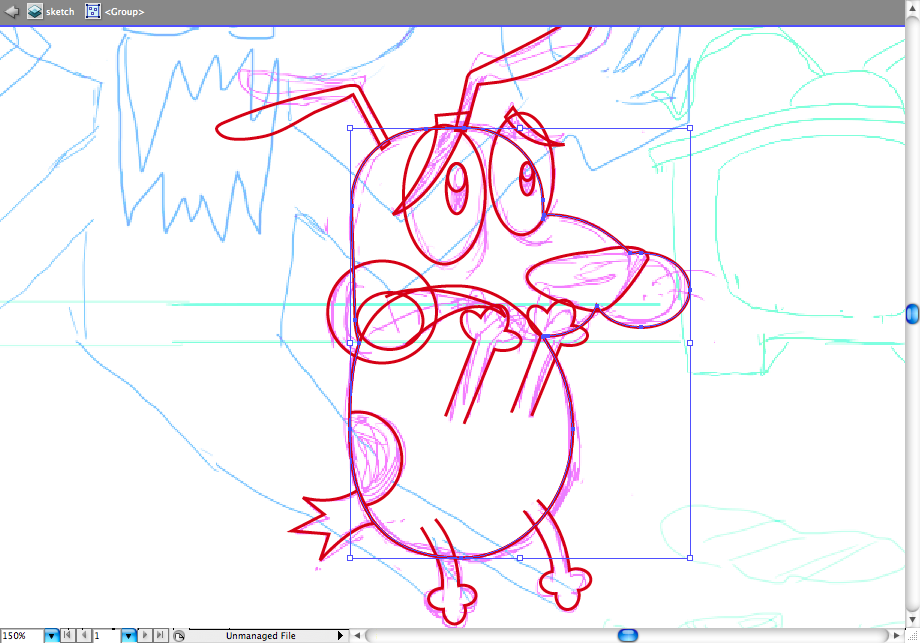Viewport: 920px width, 643px height.
Task: Click the horizontal scrollbar right arrow
Action: pyautogui.click(x=897, y=635)
